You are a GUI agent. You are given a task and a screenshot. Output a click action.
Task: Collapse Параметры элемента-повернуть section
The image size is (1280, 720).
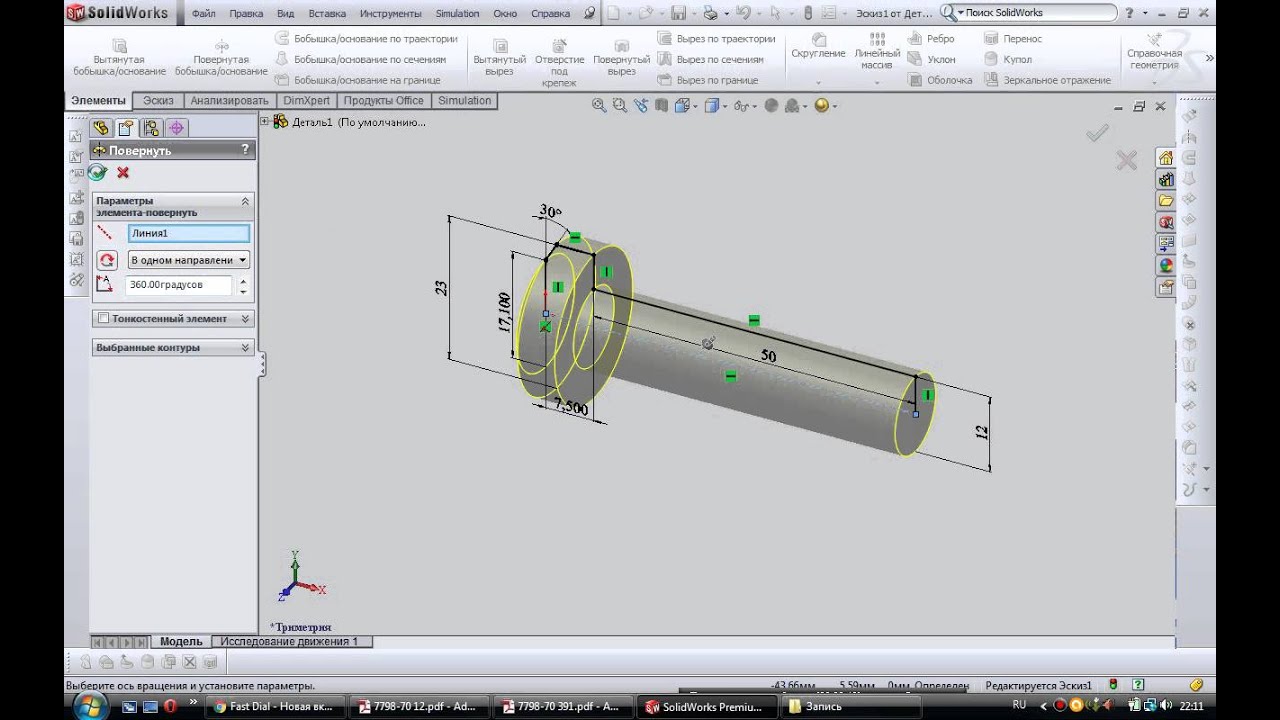(245, 201)
